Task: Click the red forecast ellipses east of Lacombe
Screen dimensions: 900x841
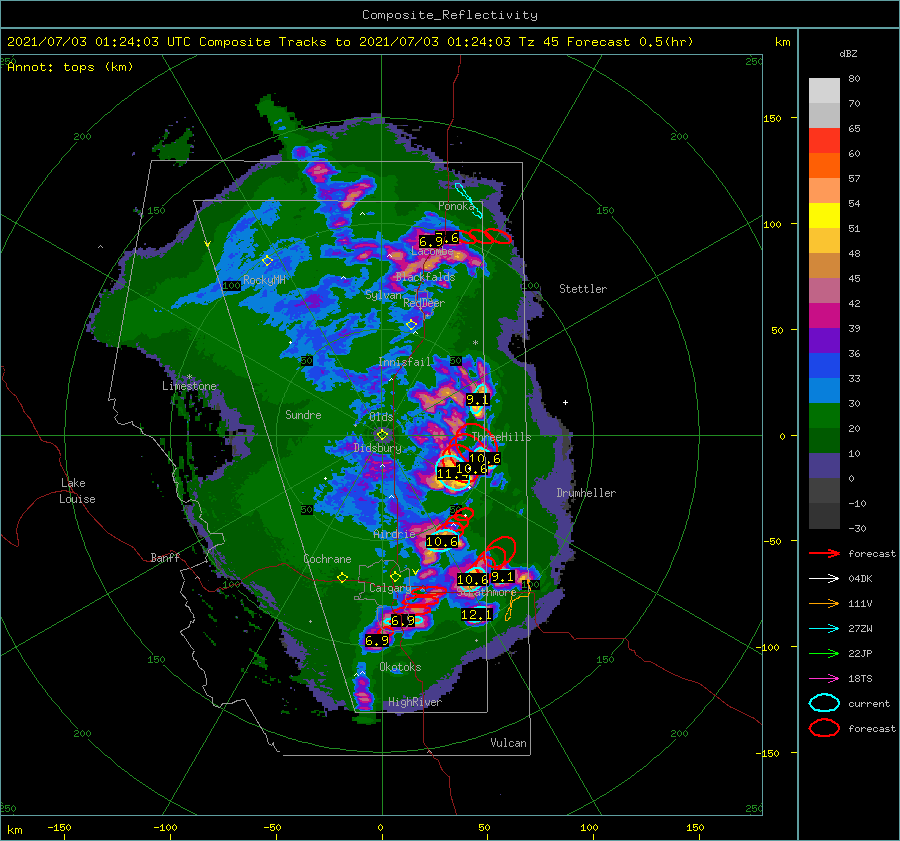Action: click(x=485, y=236)
